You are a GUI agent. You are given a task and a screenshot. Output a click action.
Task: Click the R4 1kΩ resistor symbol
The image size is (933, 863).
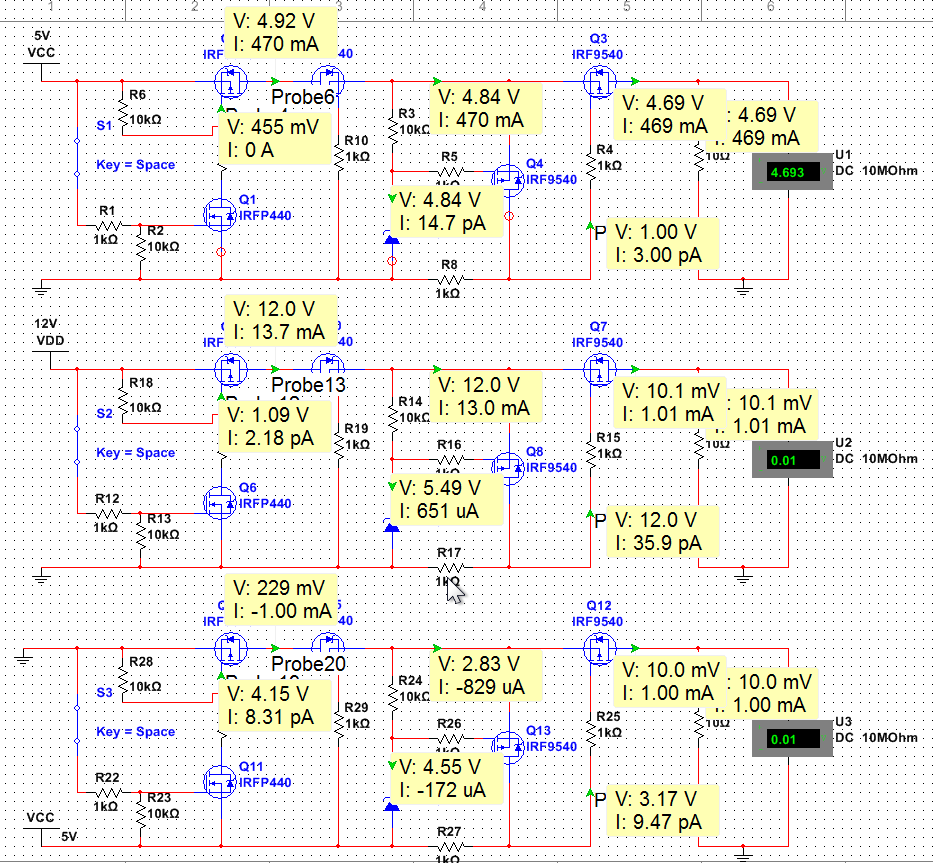[591, 165]
